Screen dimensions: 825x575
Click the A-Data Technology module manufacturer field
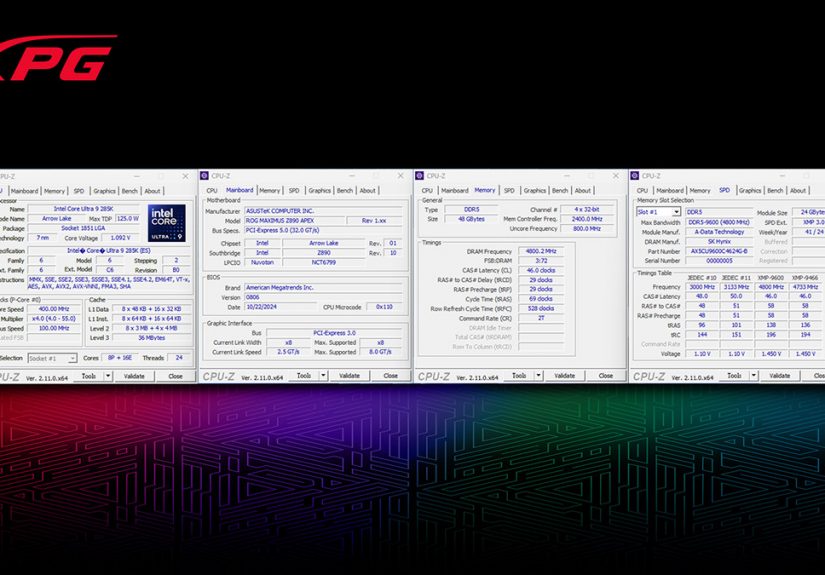(x=718, y=232)
